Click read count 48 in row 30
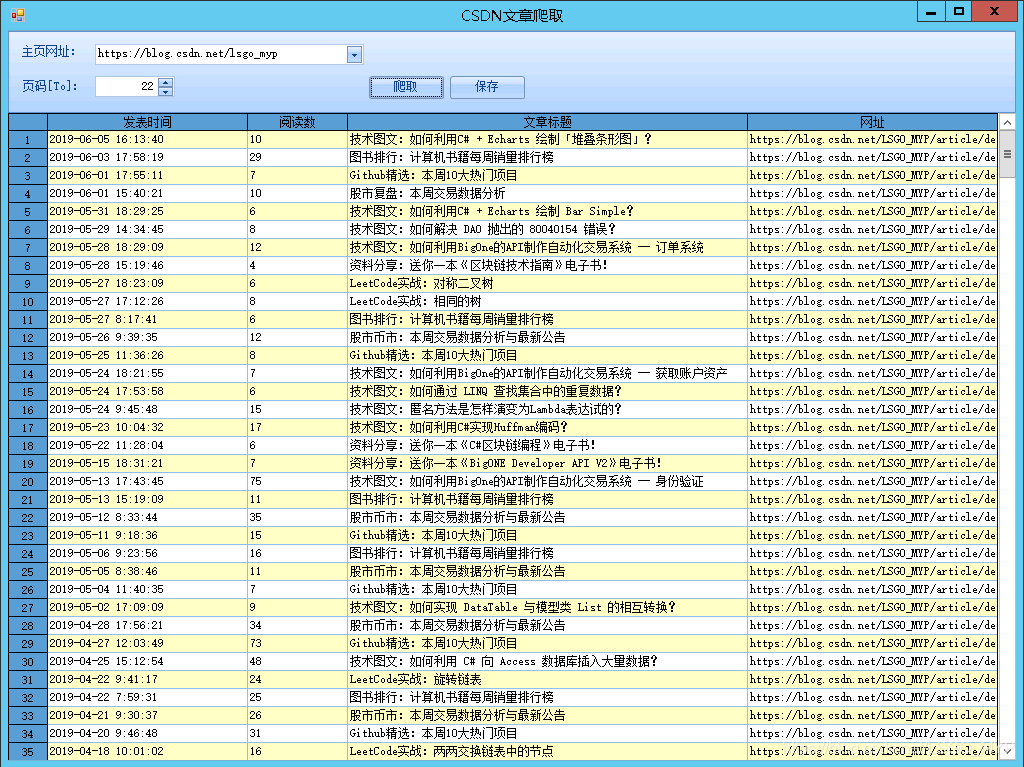1024x767 pixels. [x=297, y=661]
